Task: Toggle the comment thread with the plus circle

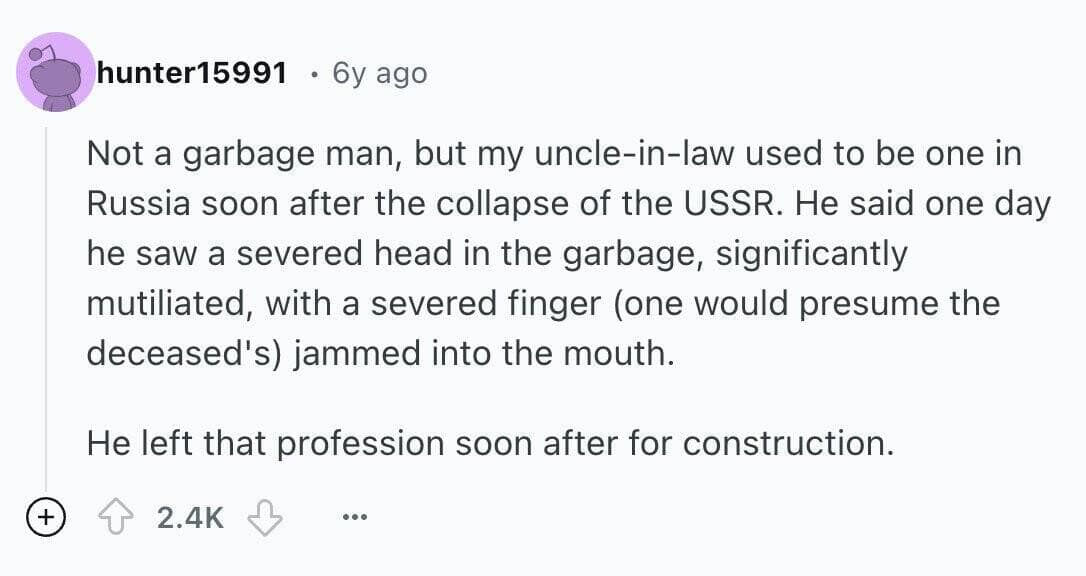Action: click(44, 518)
